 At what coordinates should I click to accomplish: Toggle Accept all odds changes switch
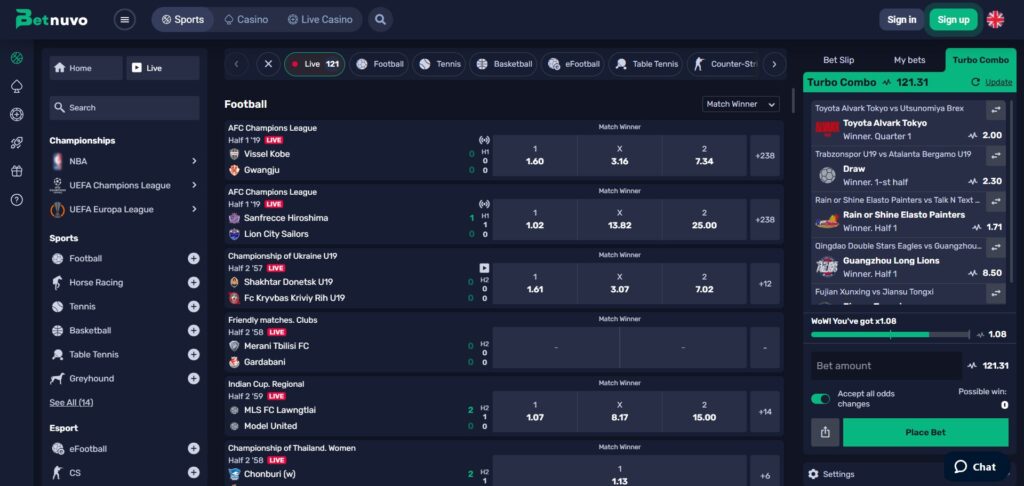(821, 399)
